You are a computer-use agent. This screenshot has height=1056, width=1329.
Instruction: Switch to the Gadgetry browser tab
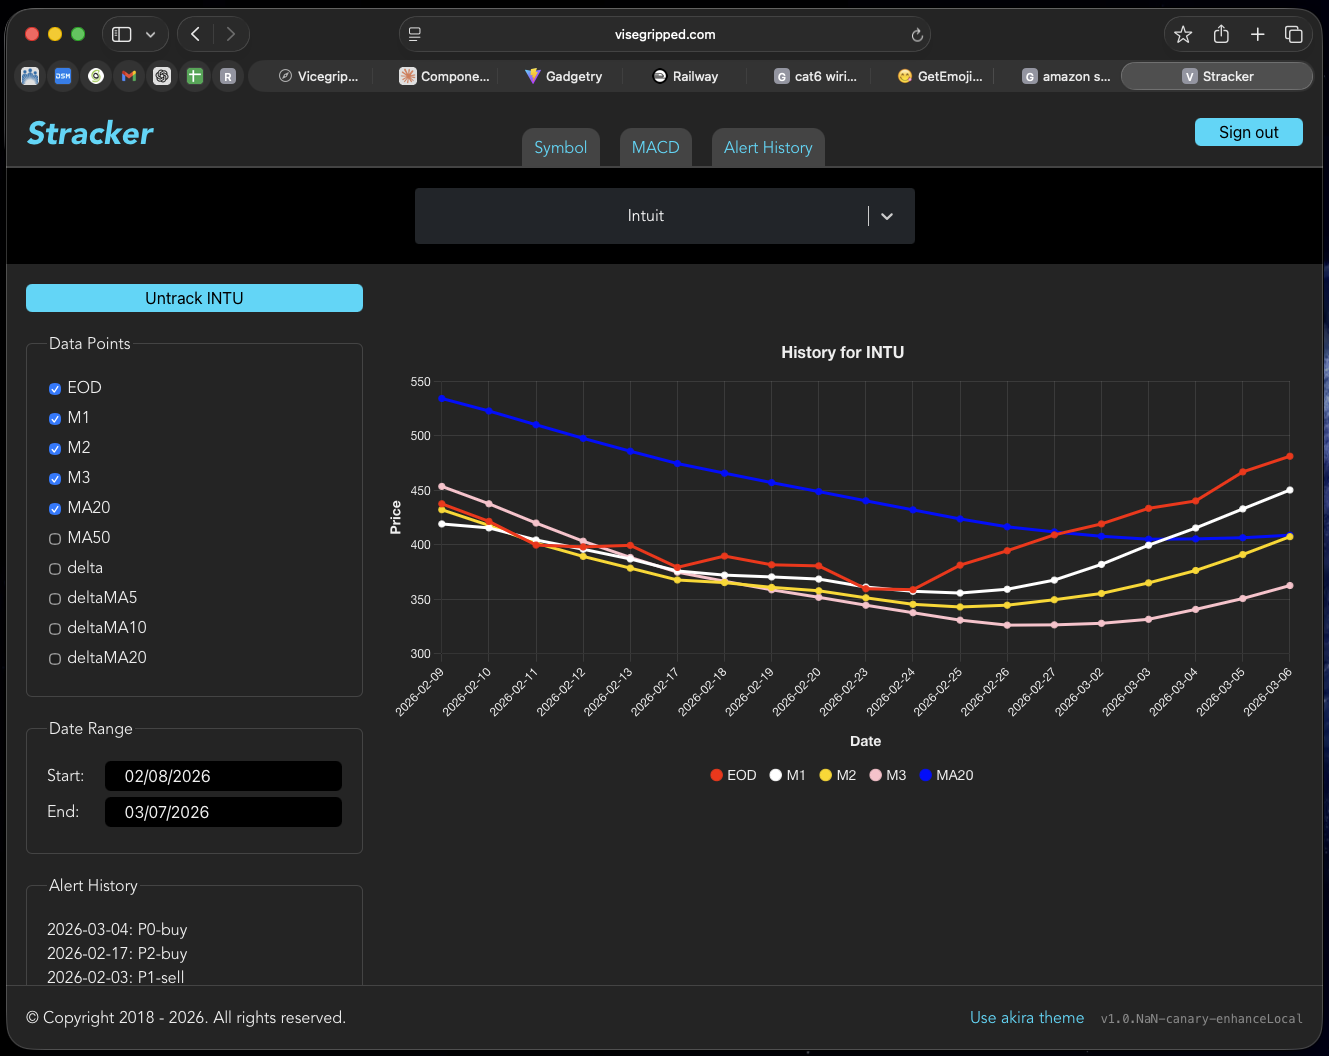[x=564, y=76]
